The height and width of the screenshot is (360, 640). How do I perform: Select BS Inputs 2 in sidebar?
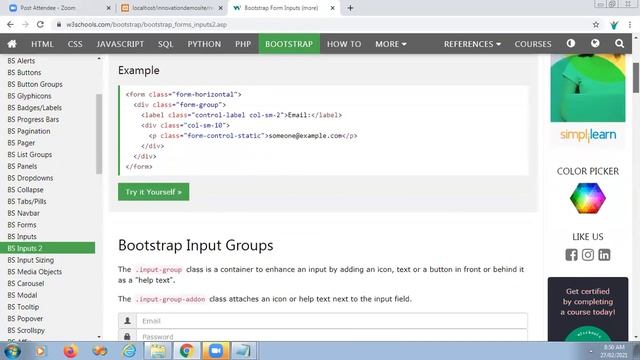(47, 248)
